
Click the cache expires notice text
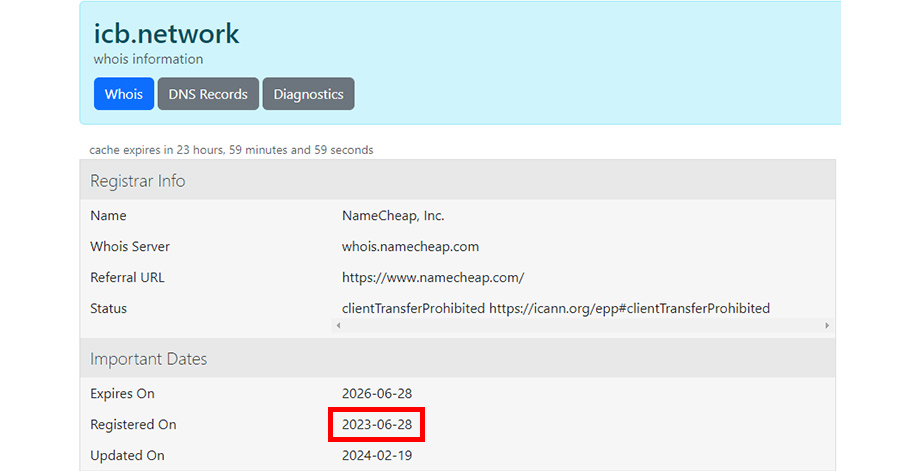click(x=231, y=150)
